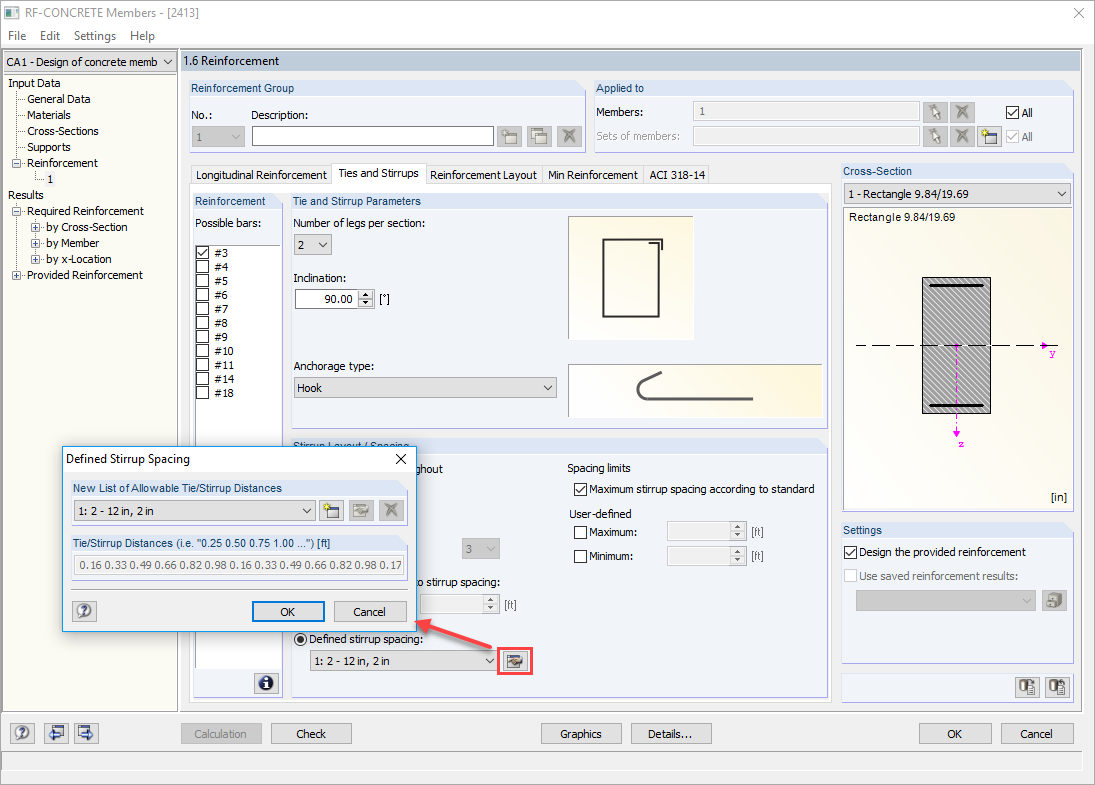
Task: Adjust the Inclination value spinner
Action: (366, 298)
